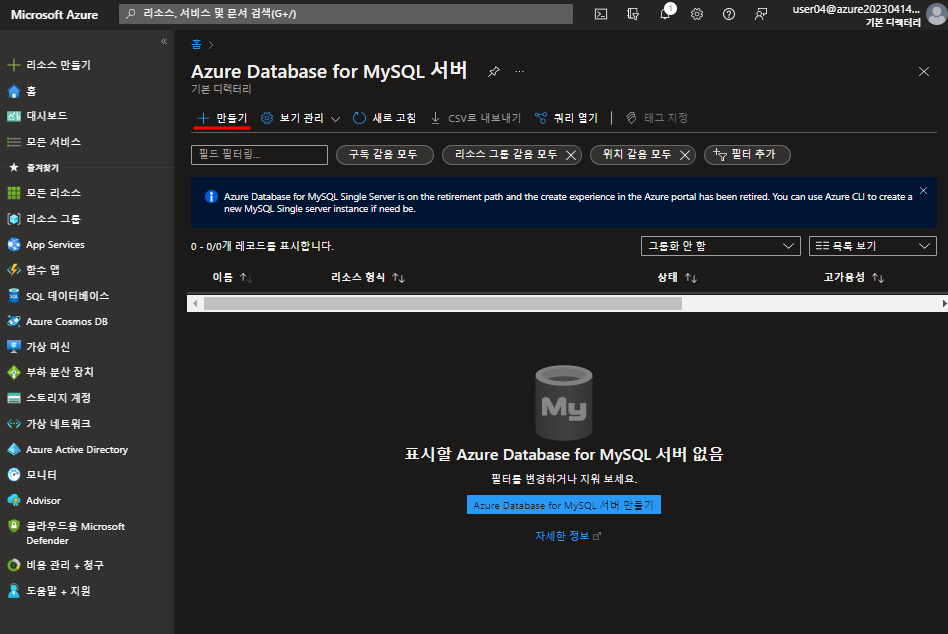Viewport: 948px width, 634px height.
Task: Click the 만들기 toolbar button
Action: click(x=222, y=118)
